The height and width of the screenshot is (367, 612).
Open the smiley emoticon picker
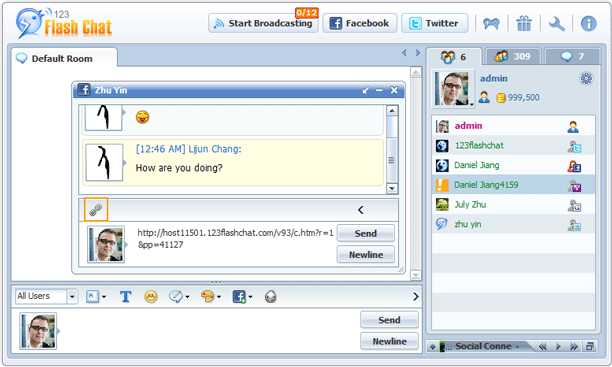[x=151, y=297]
